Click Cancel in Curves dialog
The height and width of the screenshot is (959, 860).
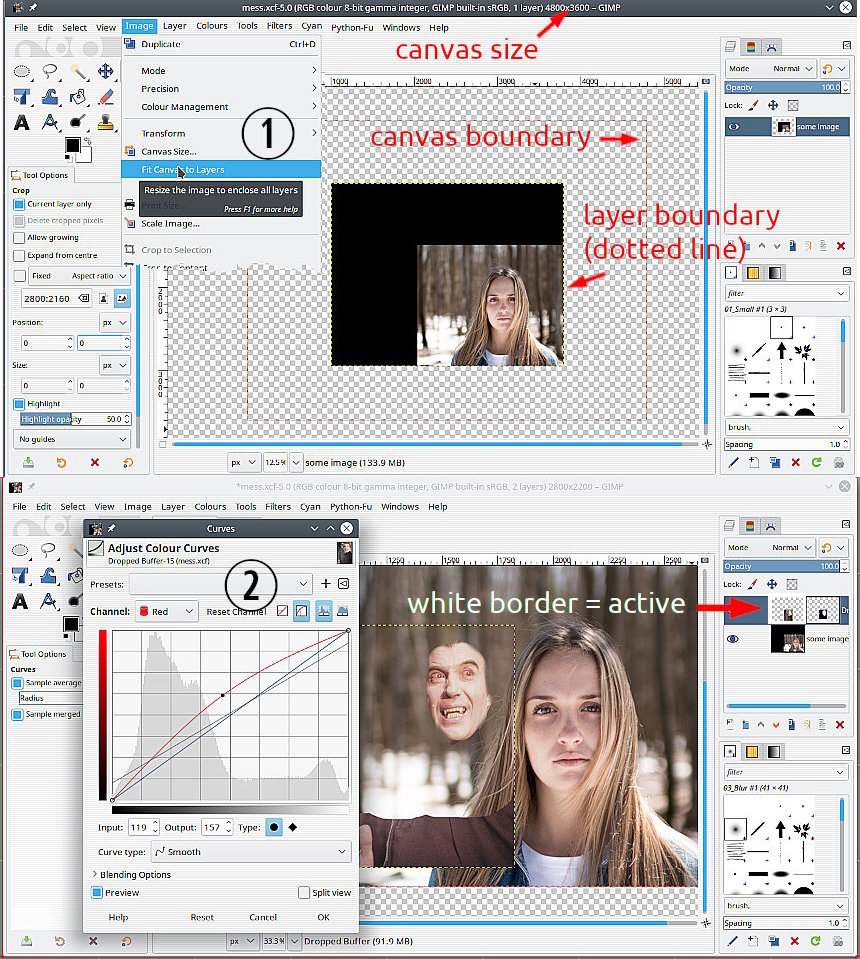click(x=263, y=917)
